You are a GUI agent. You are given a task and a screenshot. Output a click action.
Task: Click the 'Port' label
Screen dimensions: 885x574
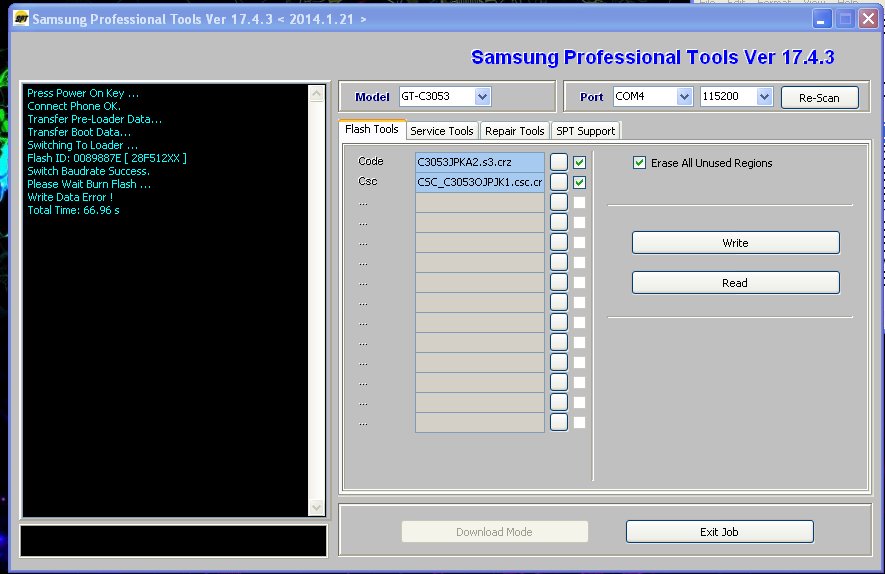click(592, 97)
